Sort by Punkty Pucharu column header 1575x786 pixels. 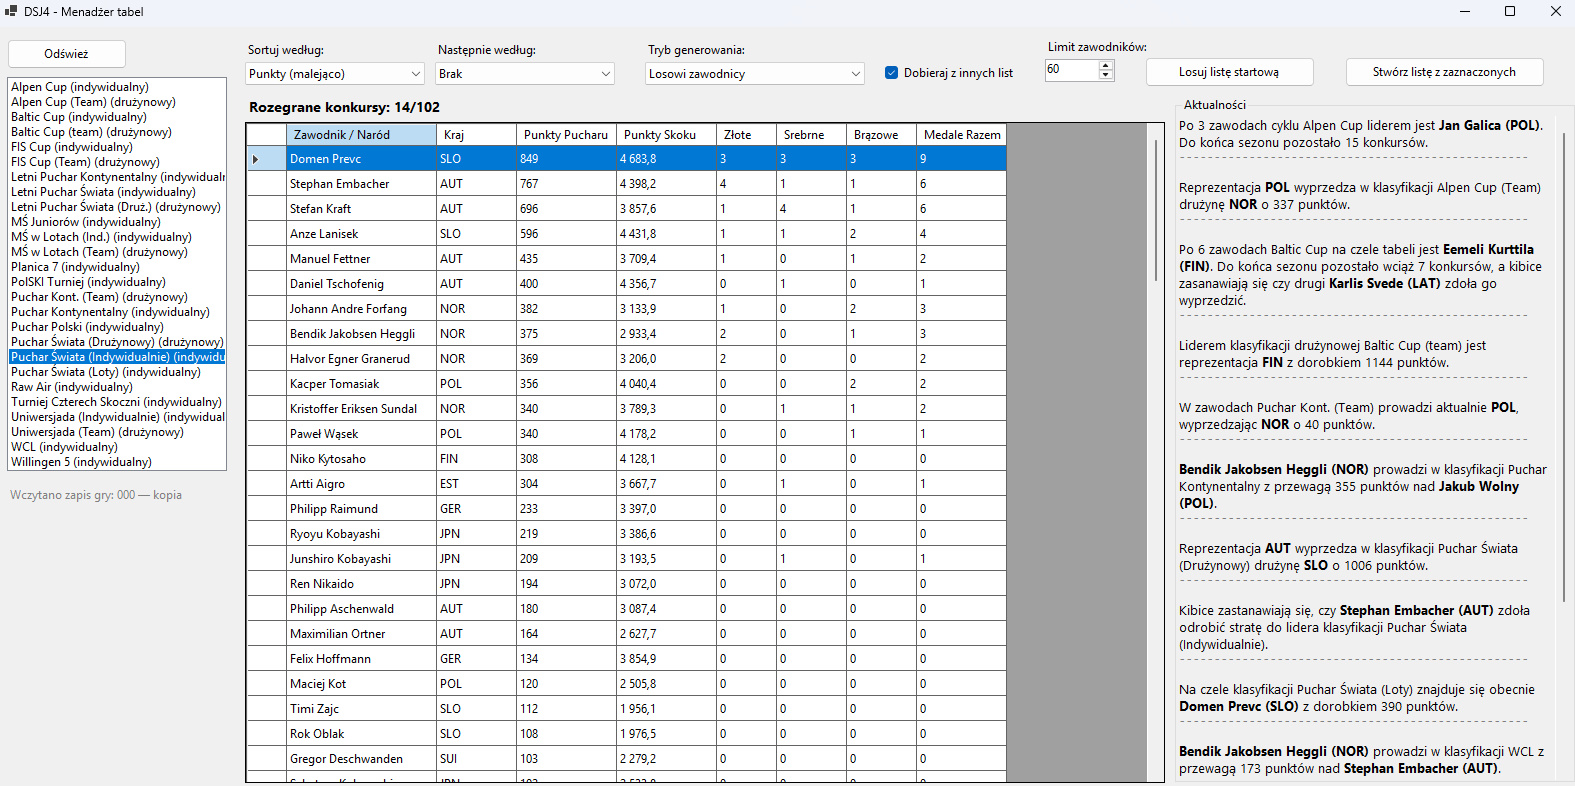coord(566,135)
